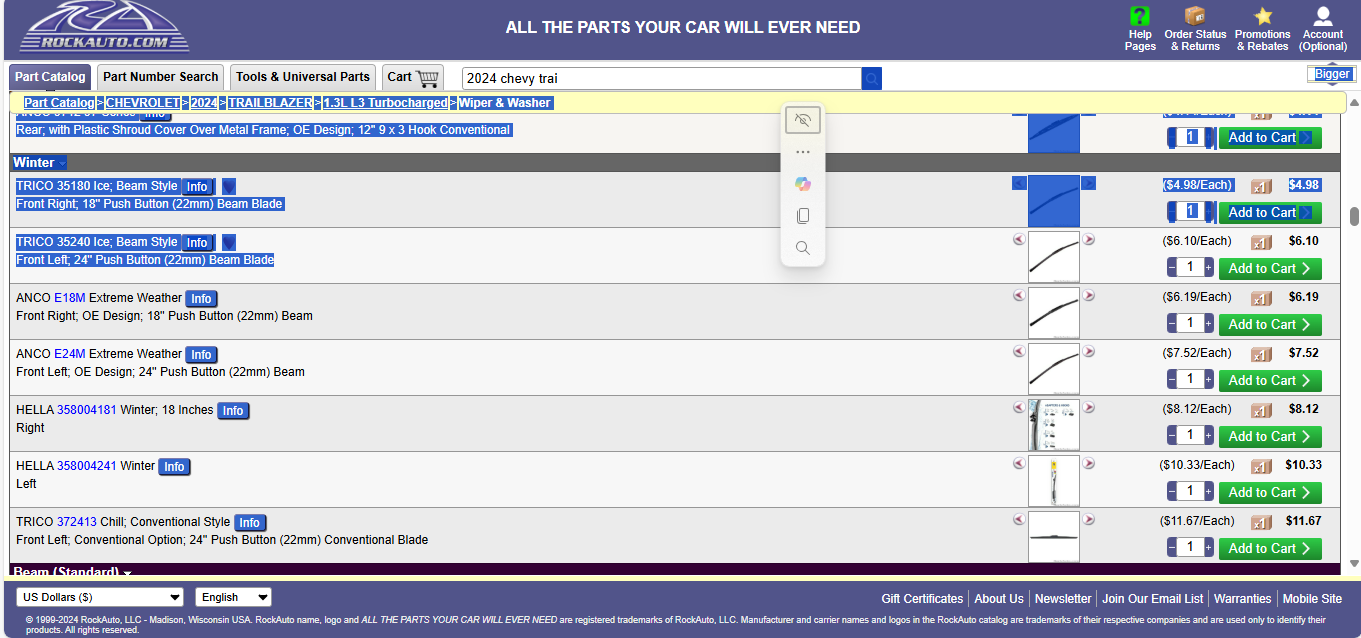Increase quantity for $6.10 TRICO 35240

1208,268
